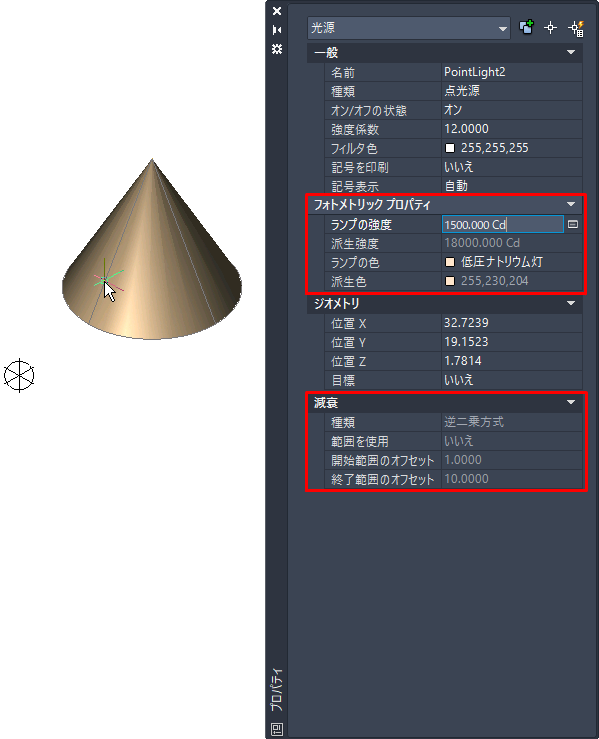Select ランプの色 低圧ナトリウム灯 field
This screenshot has height=739, width=599.
(511, 262)
